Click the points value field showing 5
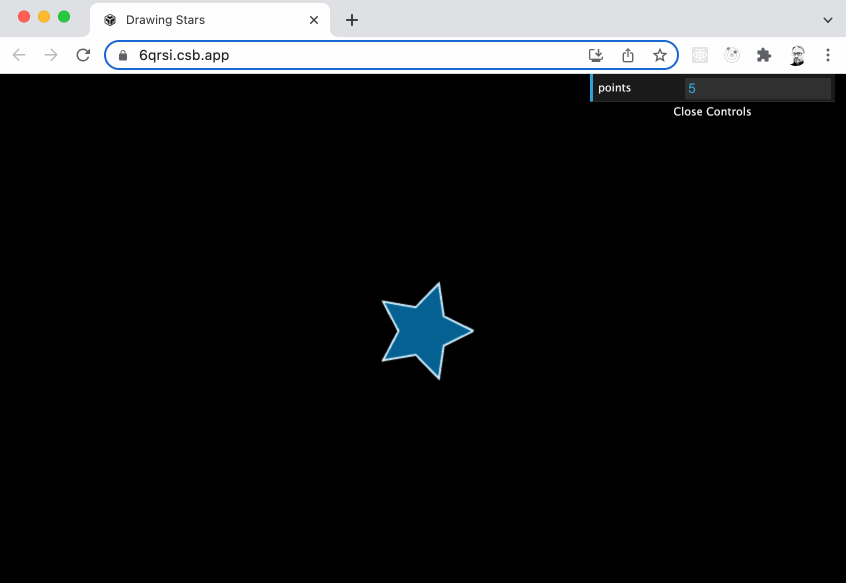846x583 pixels. [x=758, y=88]
